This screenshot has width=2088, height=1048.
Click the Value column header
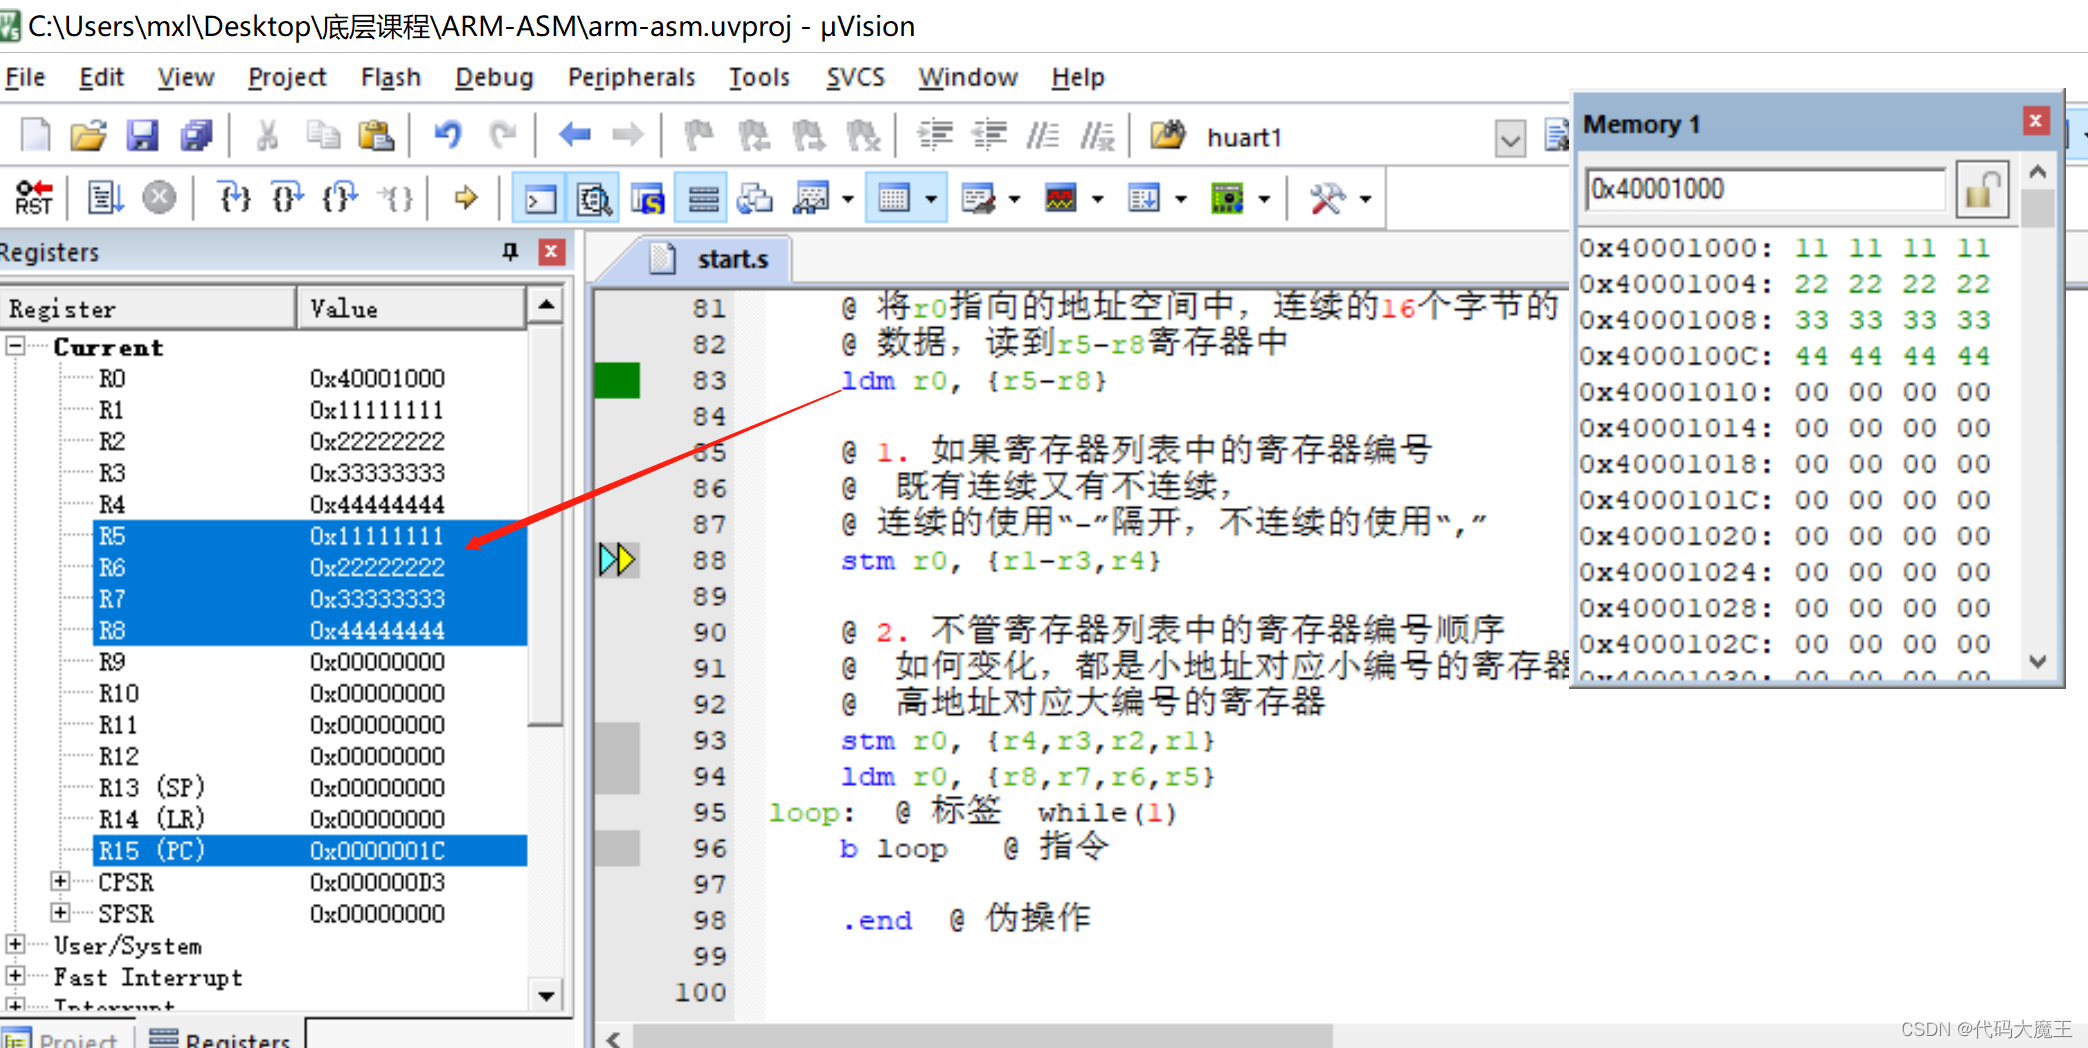pyautogui.click(x=411, y=308)
